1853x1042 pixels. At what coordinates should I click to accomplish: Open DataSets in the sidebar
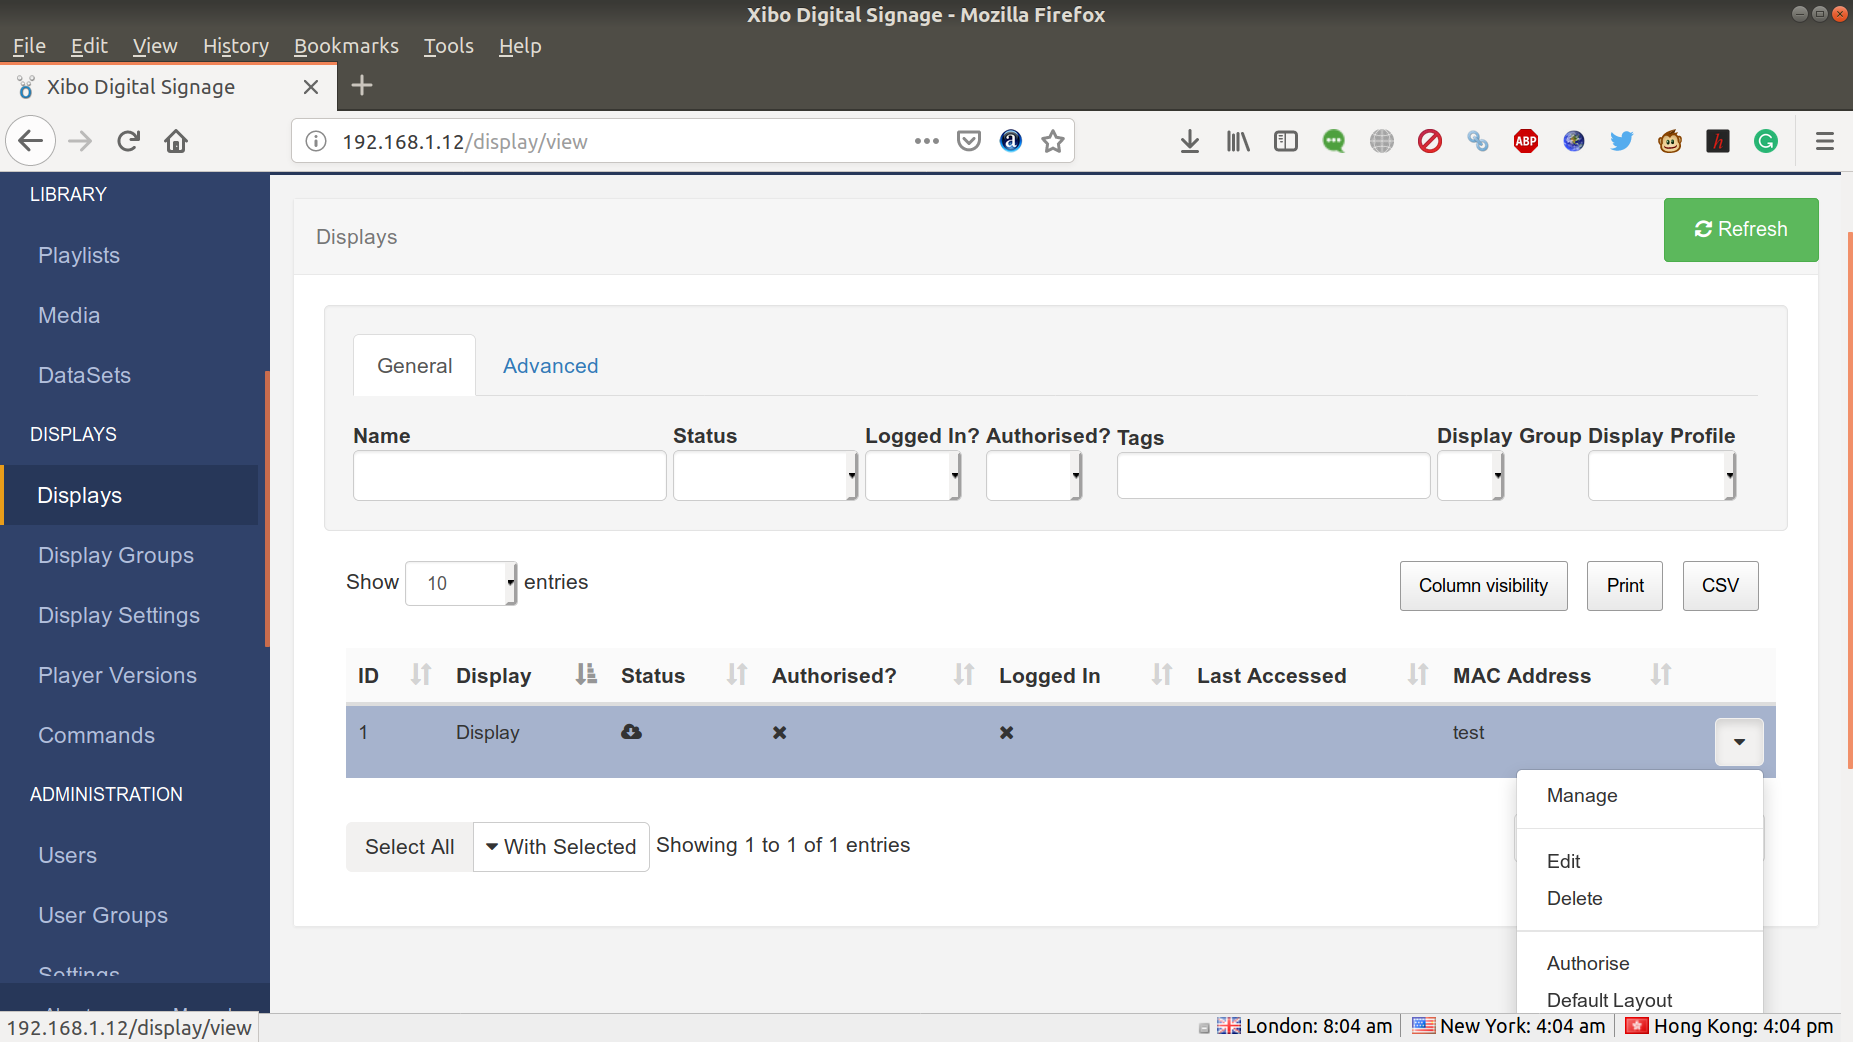(x=84, y=375)
